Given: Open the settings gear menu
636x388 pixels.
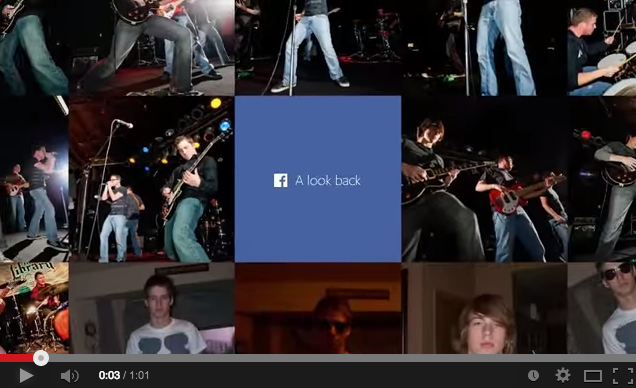Looking at the screenshot, I should pyautogui.click(x=563, y=375).
